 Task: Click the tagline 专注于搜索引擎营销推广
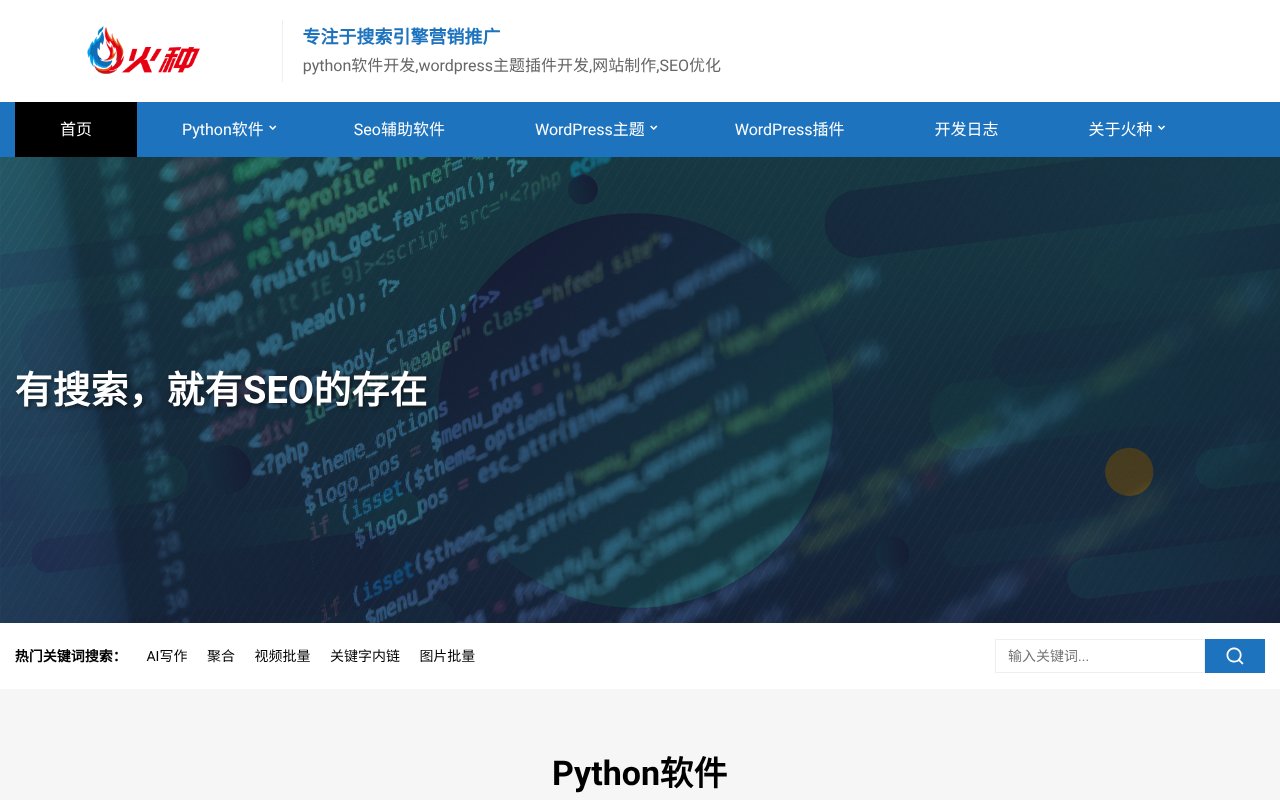(x=401, y=36)
